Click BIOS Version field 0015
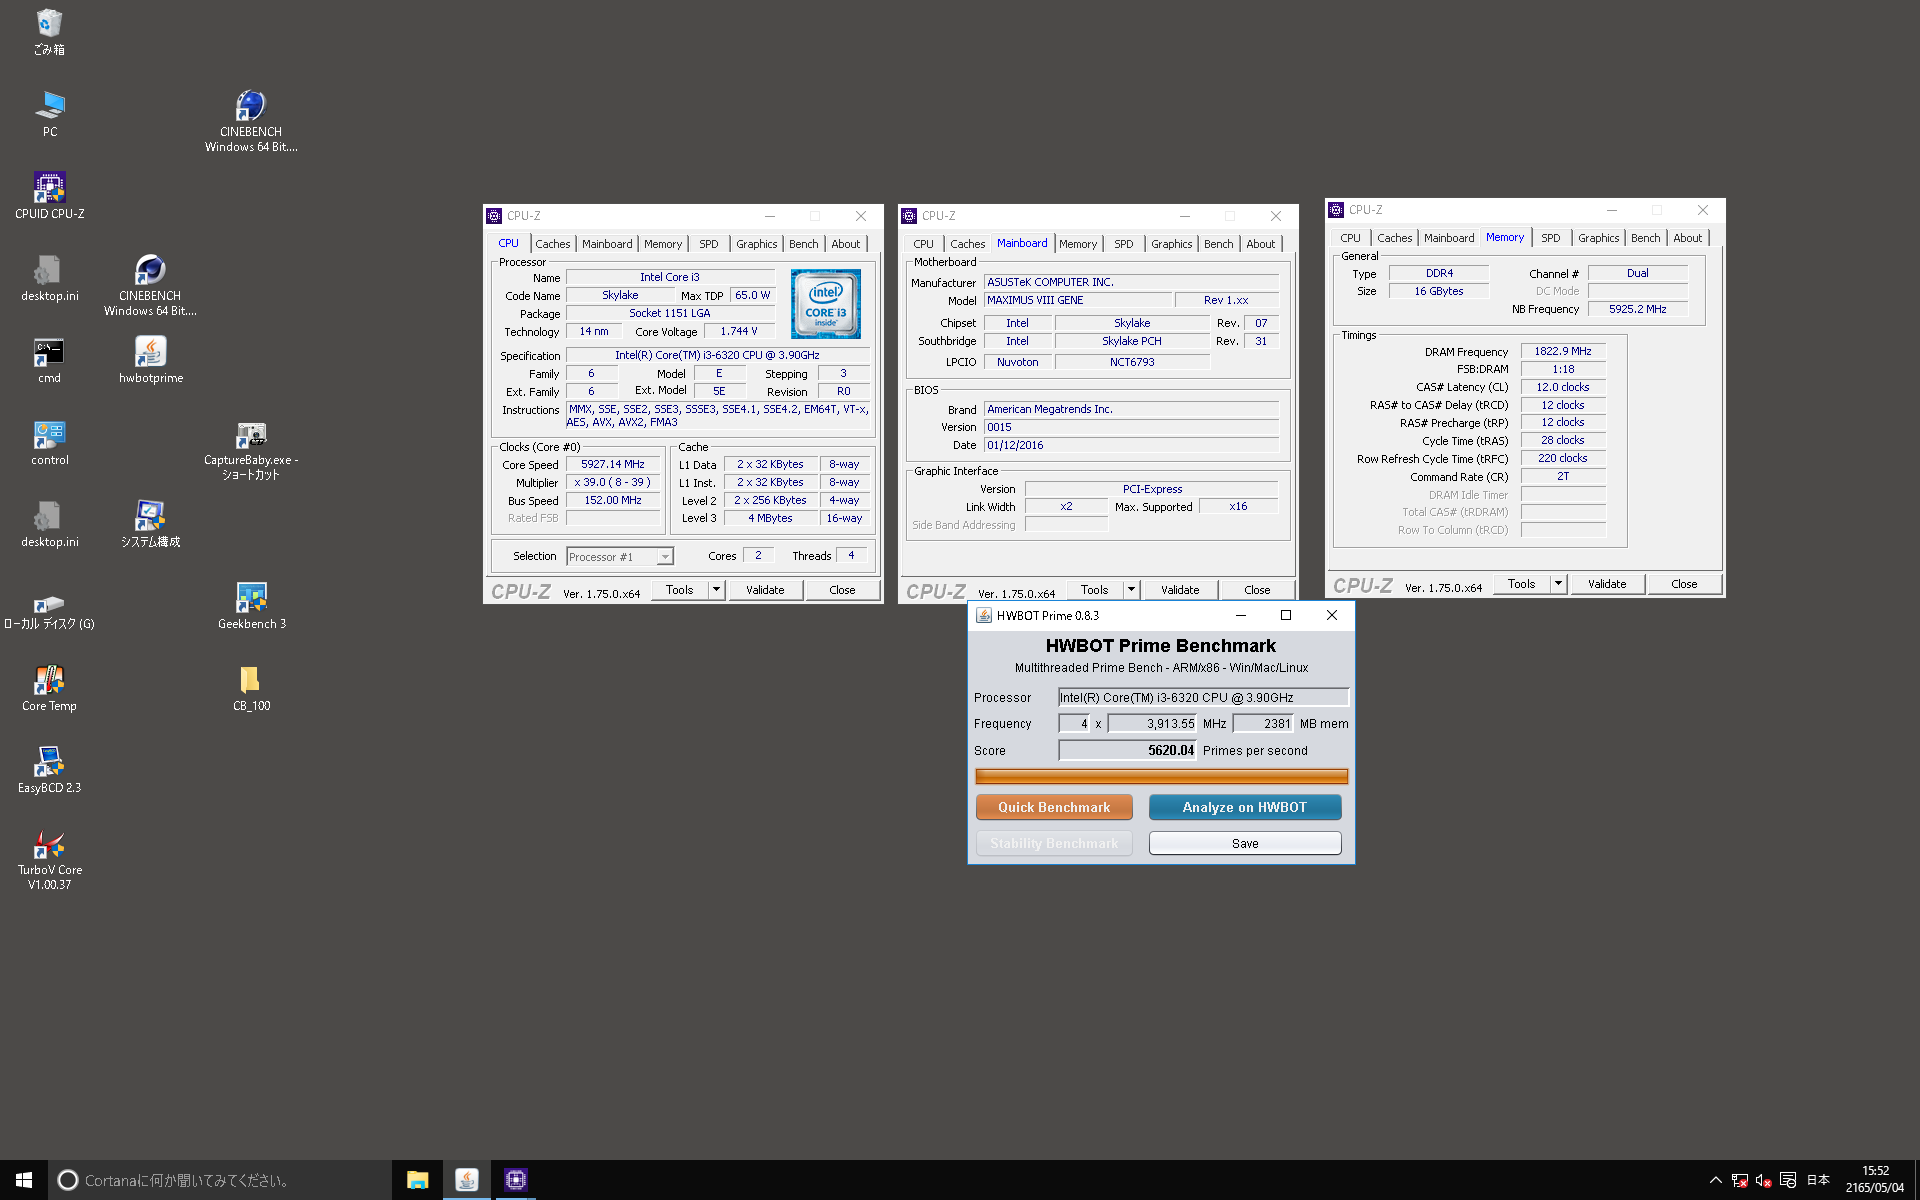Image resolution: width=1920 pixels, height=1200 pixels. [x=1131, y=427]
